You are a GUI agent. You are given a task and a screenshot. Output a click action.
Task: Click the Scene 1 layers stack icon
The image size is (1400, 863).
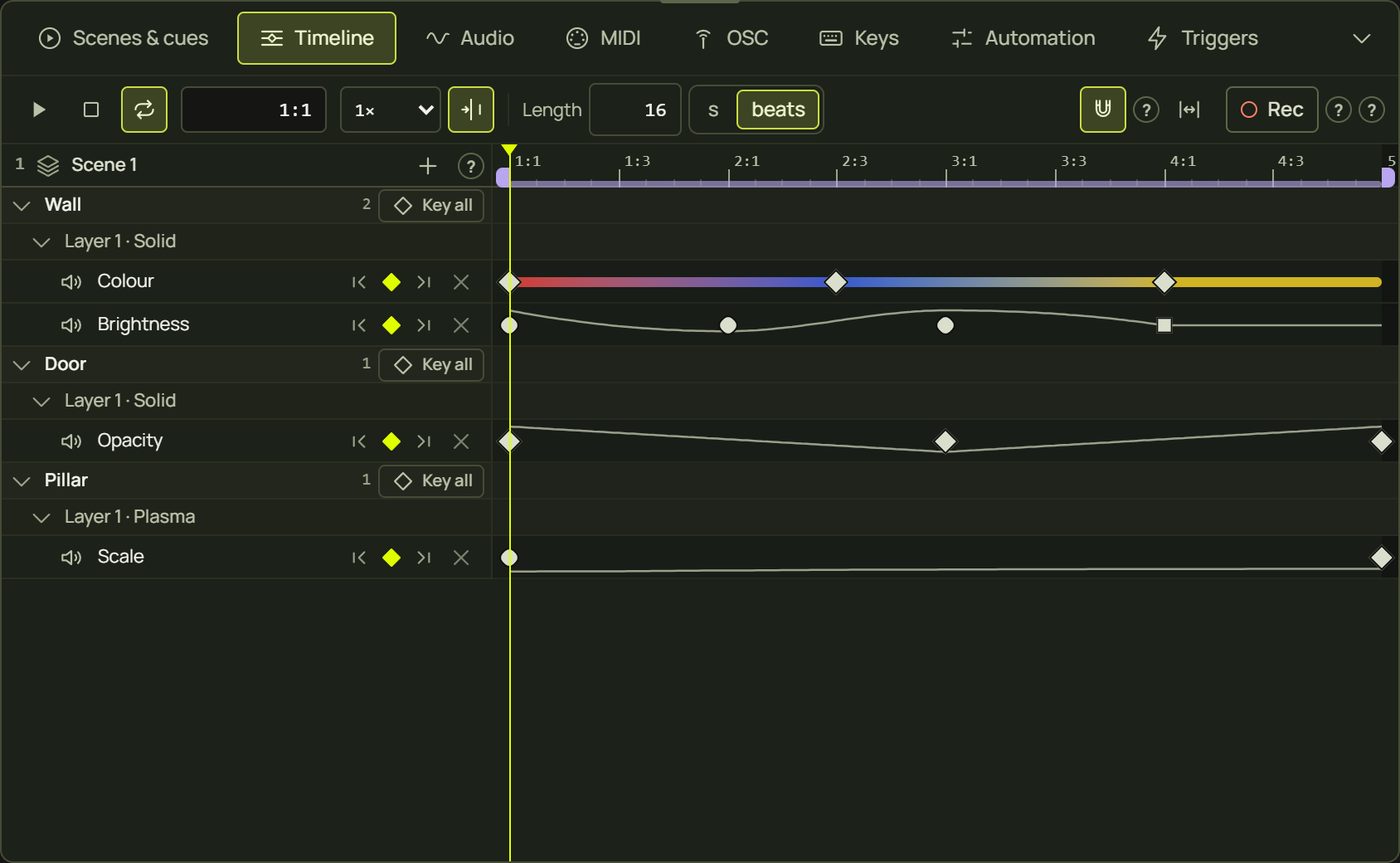48,166
